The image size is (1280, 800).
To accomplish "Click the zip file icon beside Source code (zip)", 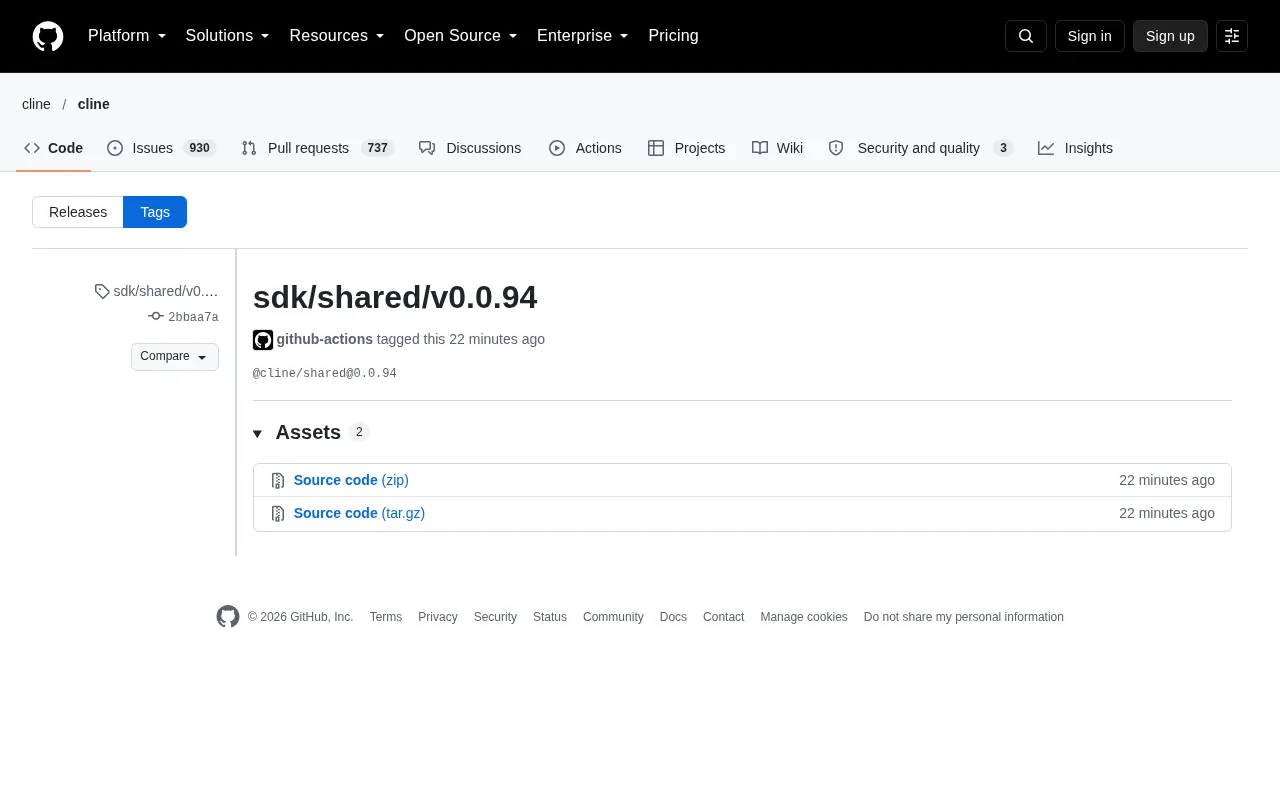I will point(278,481).
